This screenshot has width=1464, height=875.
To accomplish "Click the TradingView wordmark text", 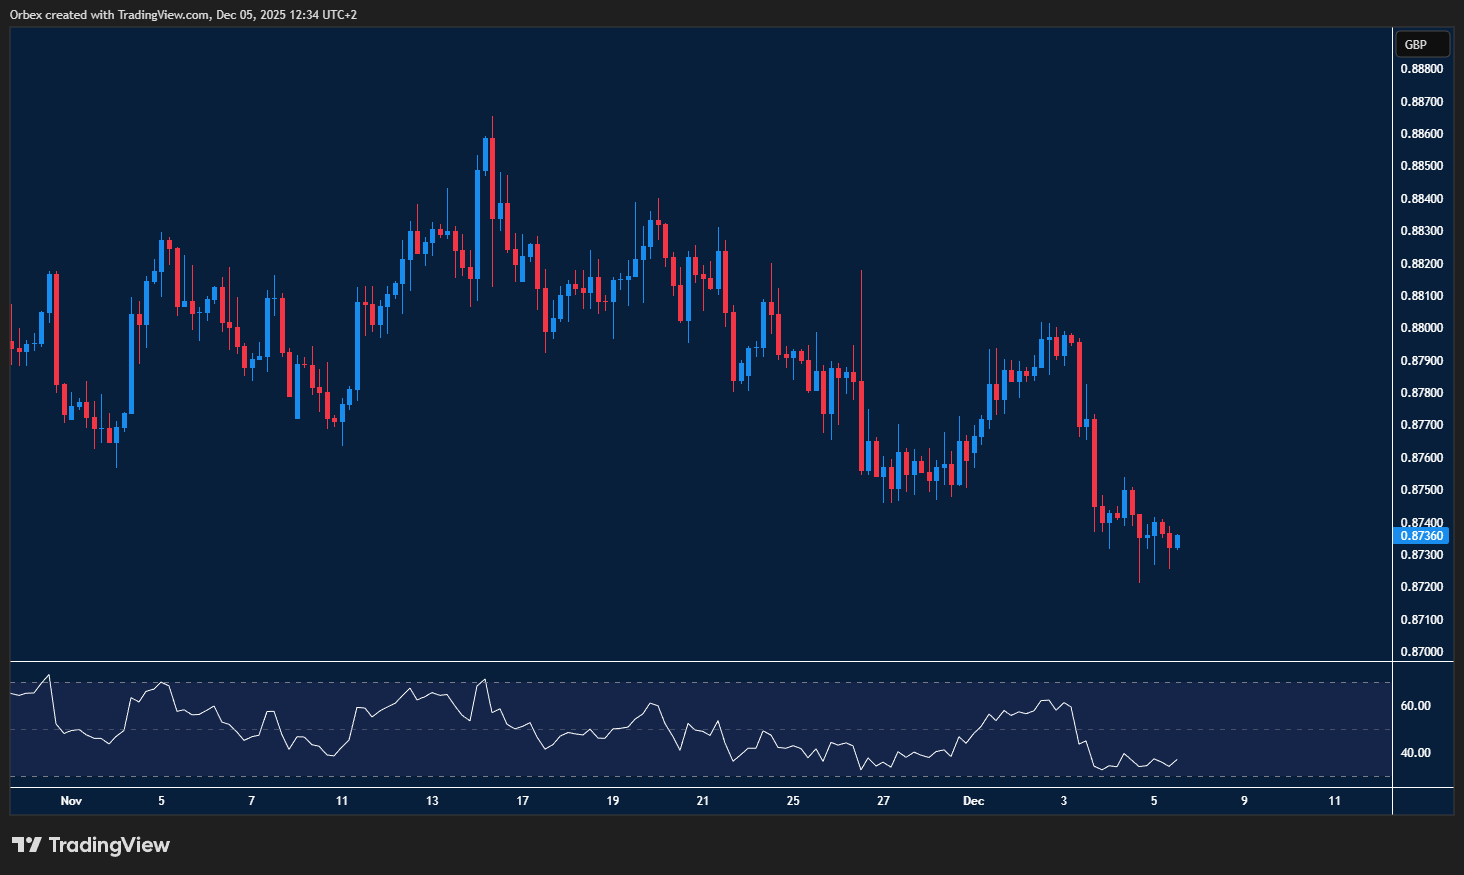I will pos(109,845).
